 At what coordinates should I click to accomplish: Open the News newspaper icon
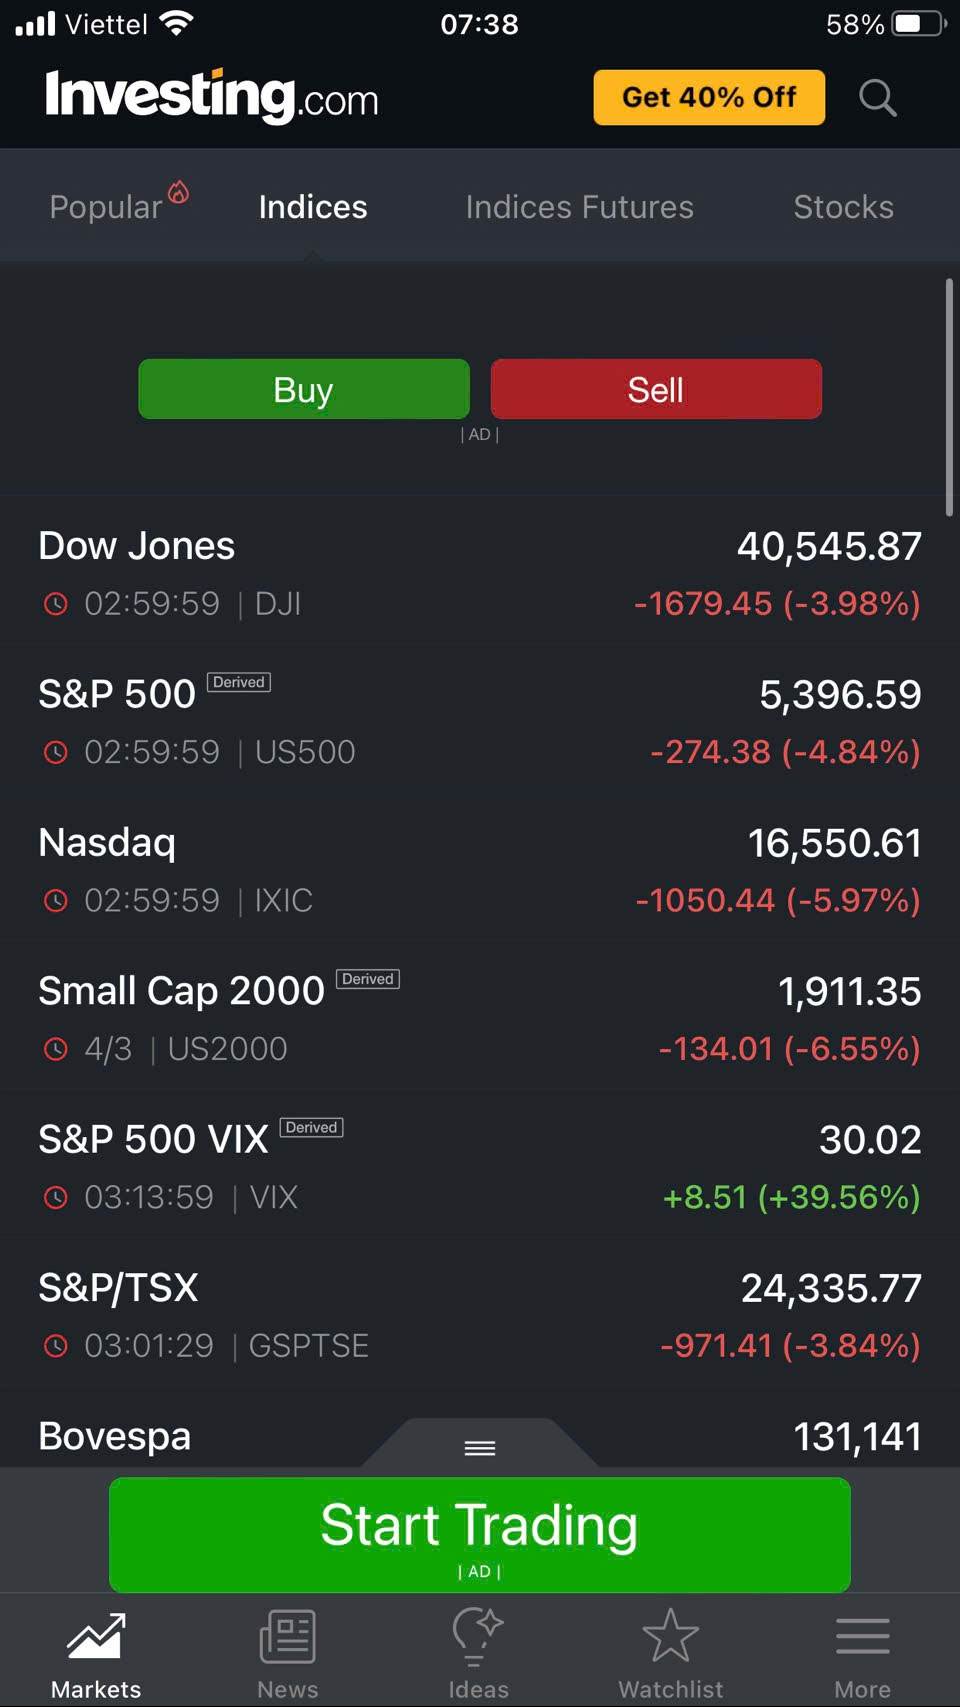click(x=287, y=1637)
